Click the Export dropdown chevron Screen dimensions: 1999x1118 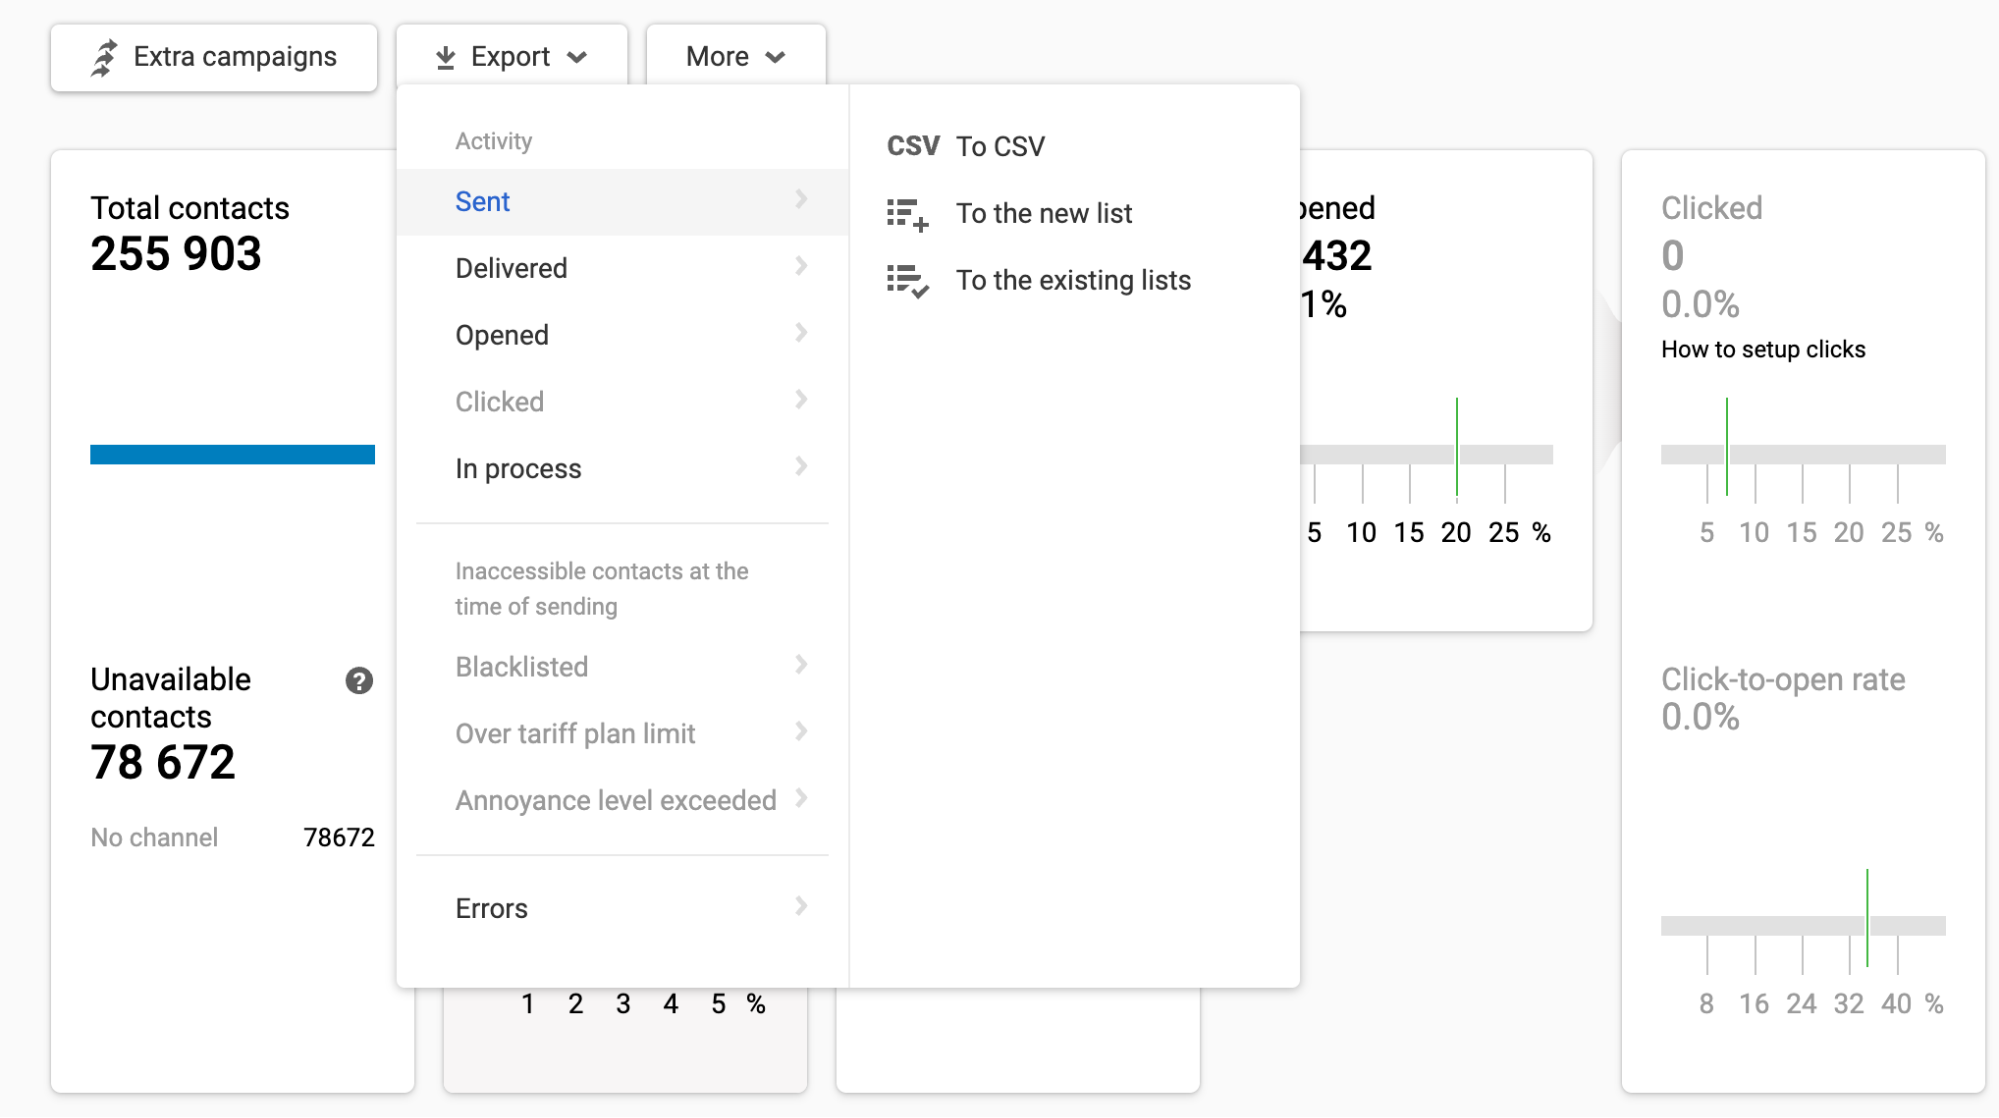[577, 58]
